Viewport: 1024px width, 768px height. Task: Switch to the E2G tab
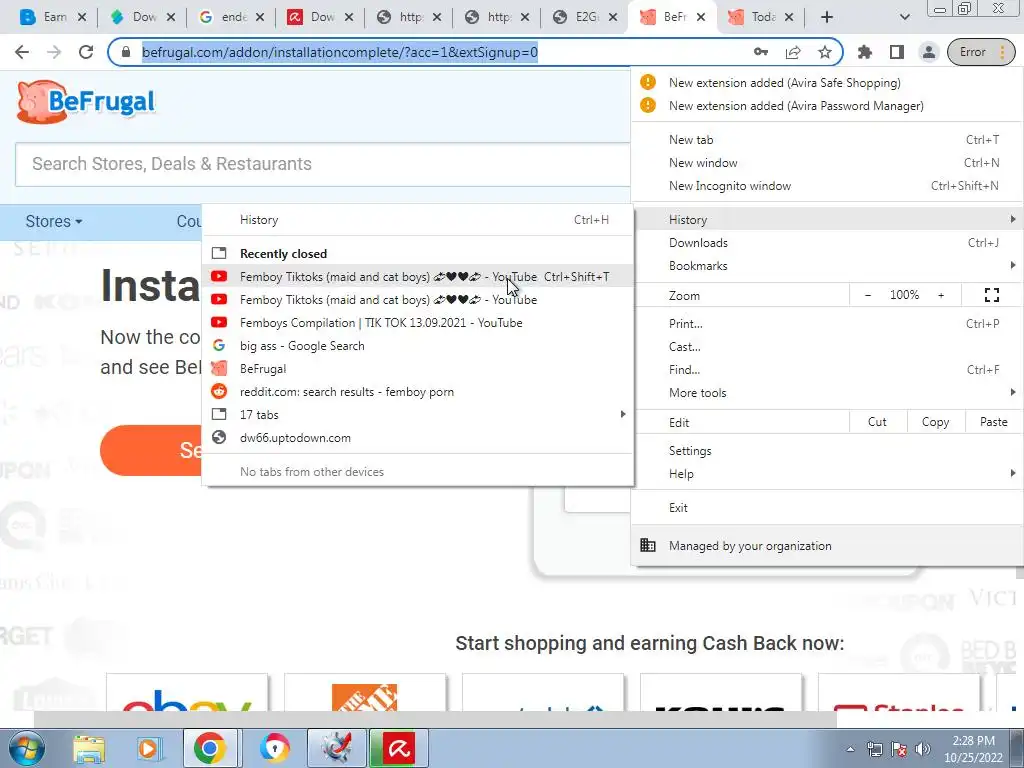(584, 17)
